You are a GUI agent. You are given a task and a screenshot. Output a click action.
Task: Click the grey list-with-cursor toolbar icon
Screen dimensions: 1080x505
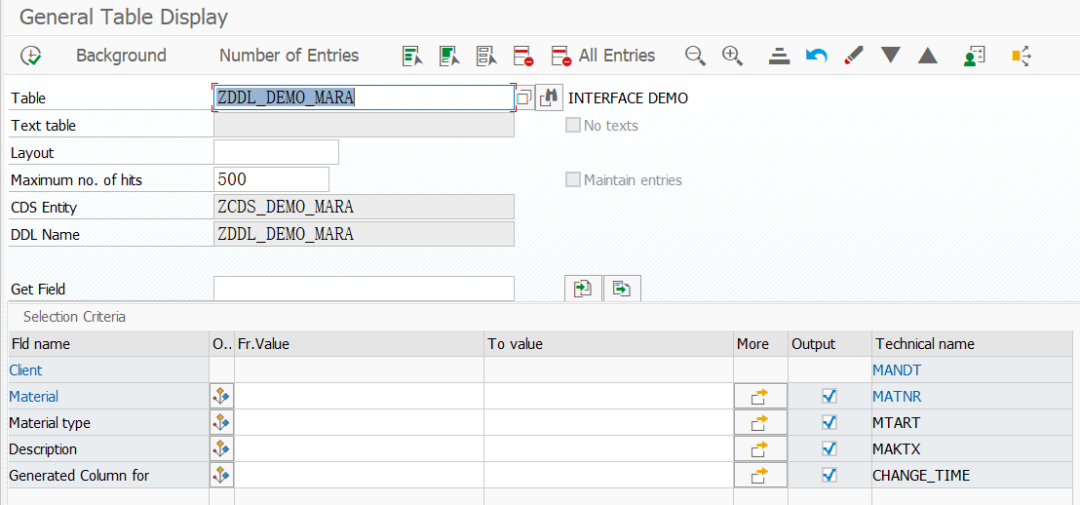[x=486, y=56]
